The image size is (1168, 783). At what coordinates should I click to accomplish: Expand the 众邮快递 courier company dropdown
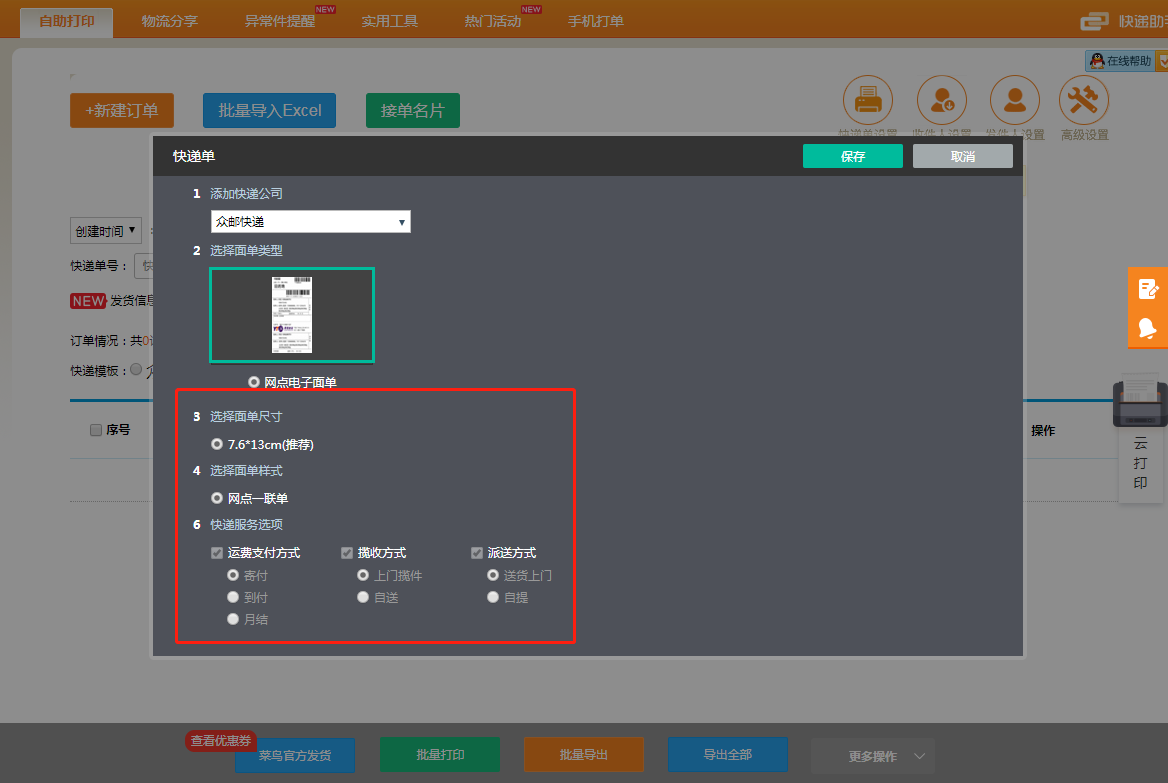[x=310, y=222]
